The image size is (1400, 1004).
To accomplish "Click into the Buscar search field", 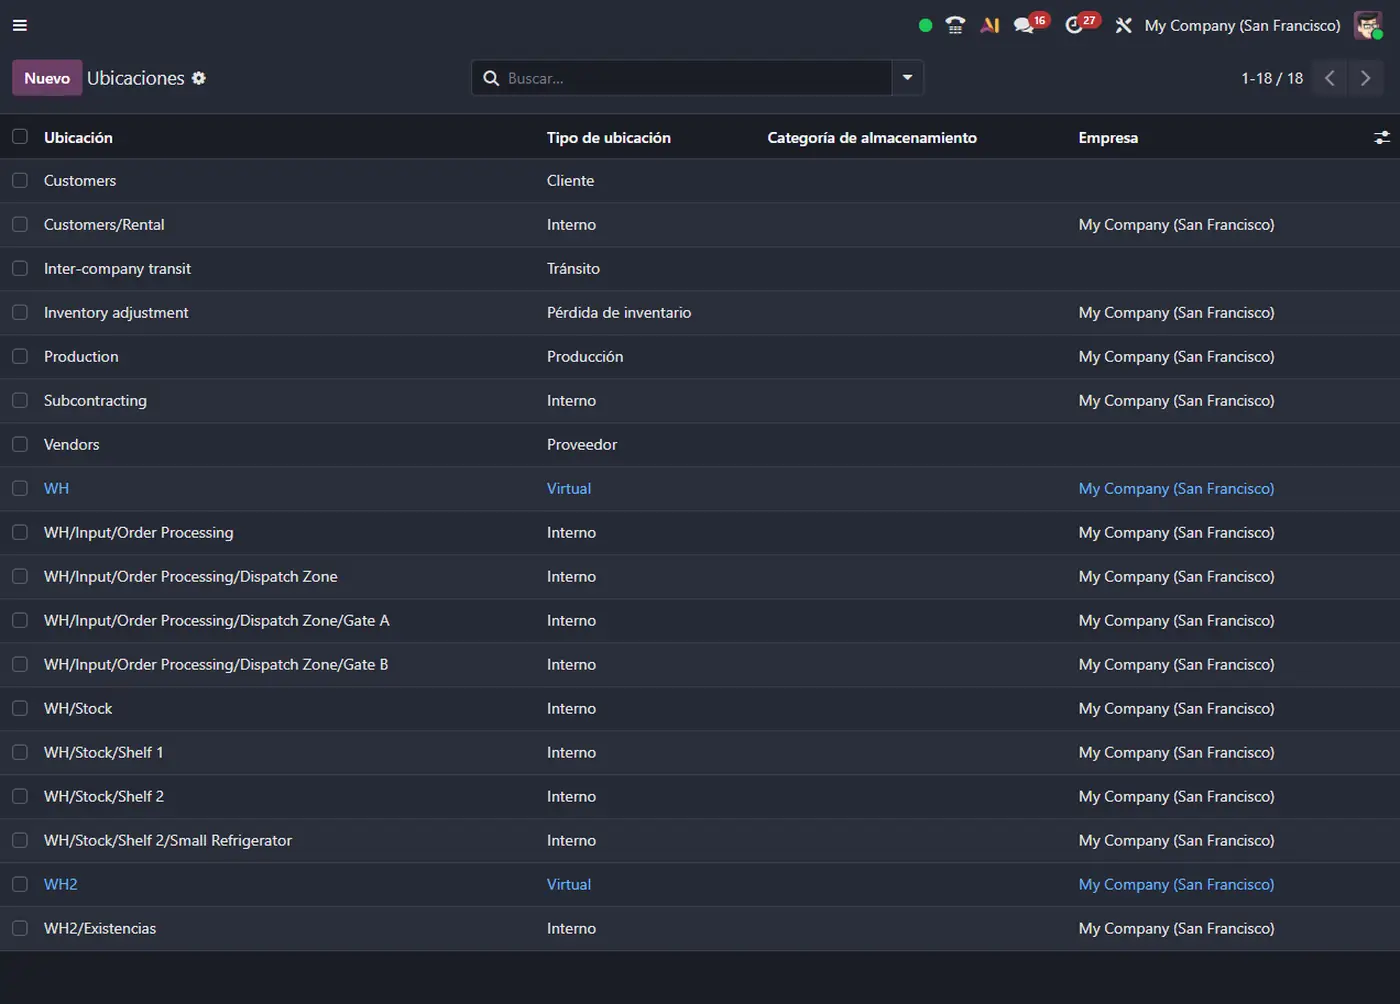I will [690, 78].
